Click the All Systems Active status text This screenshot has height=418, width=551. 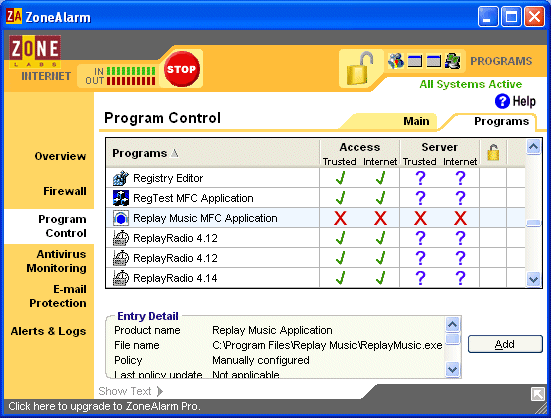[x=471, y=84]
